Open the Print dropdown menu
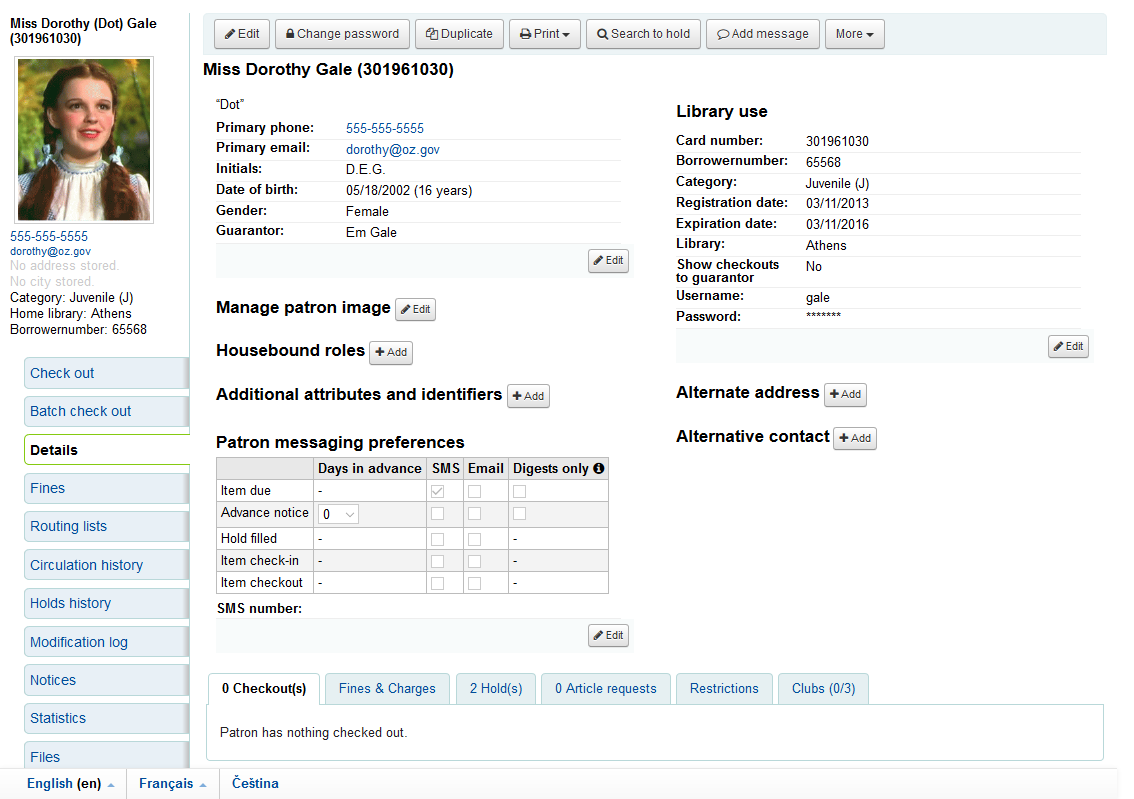The height and width of the screenshot is (799, 1134). [x=544, y=34]
